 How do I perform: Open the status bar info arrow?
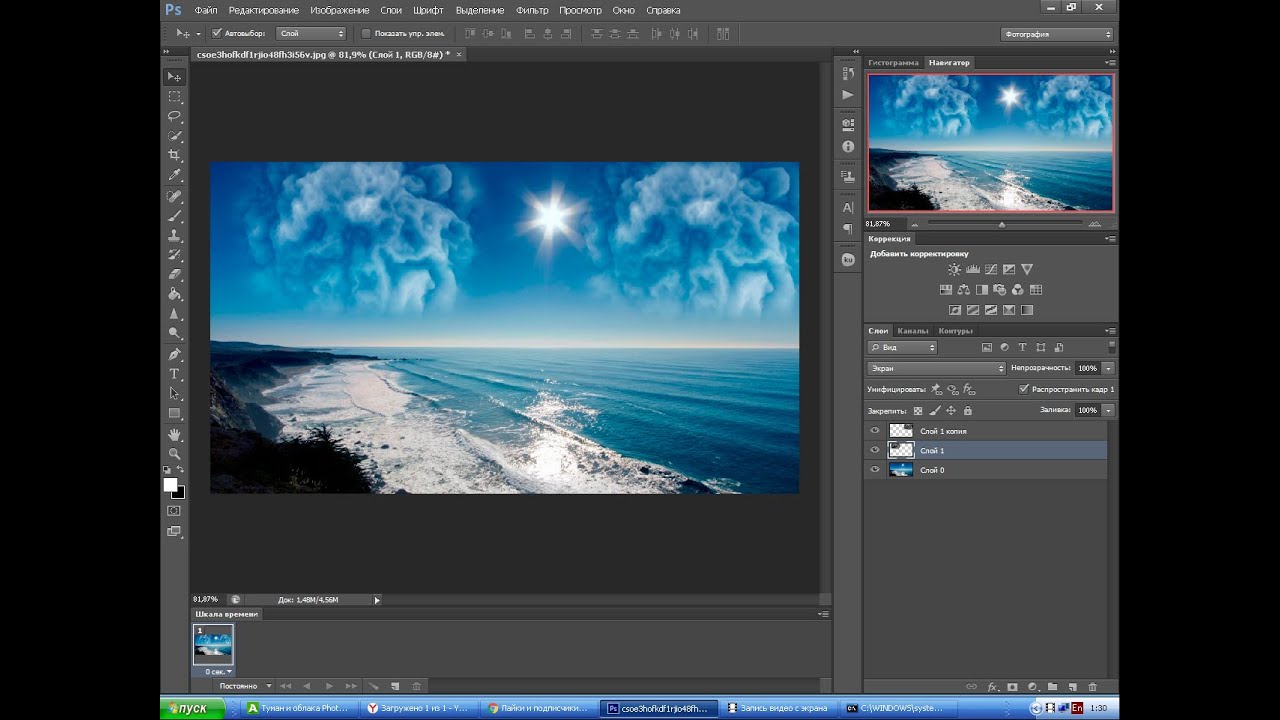(377, 600)
